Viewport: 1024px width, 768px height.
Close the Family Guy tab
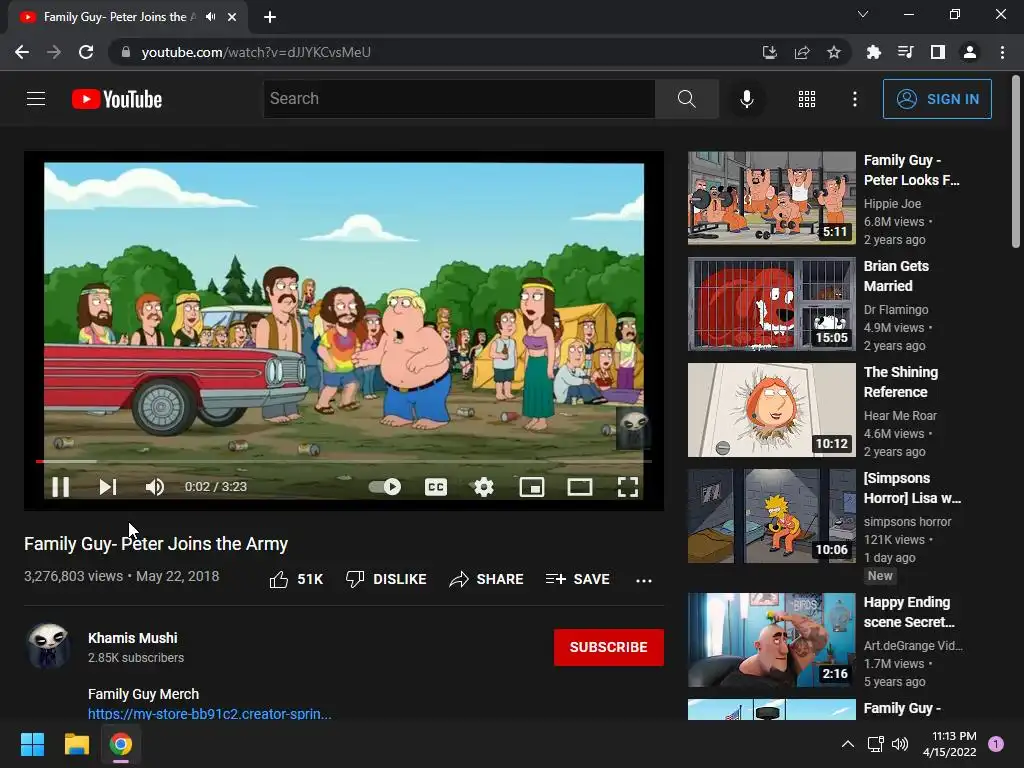coord(232,17)
